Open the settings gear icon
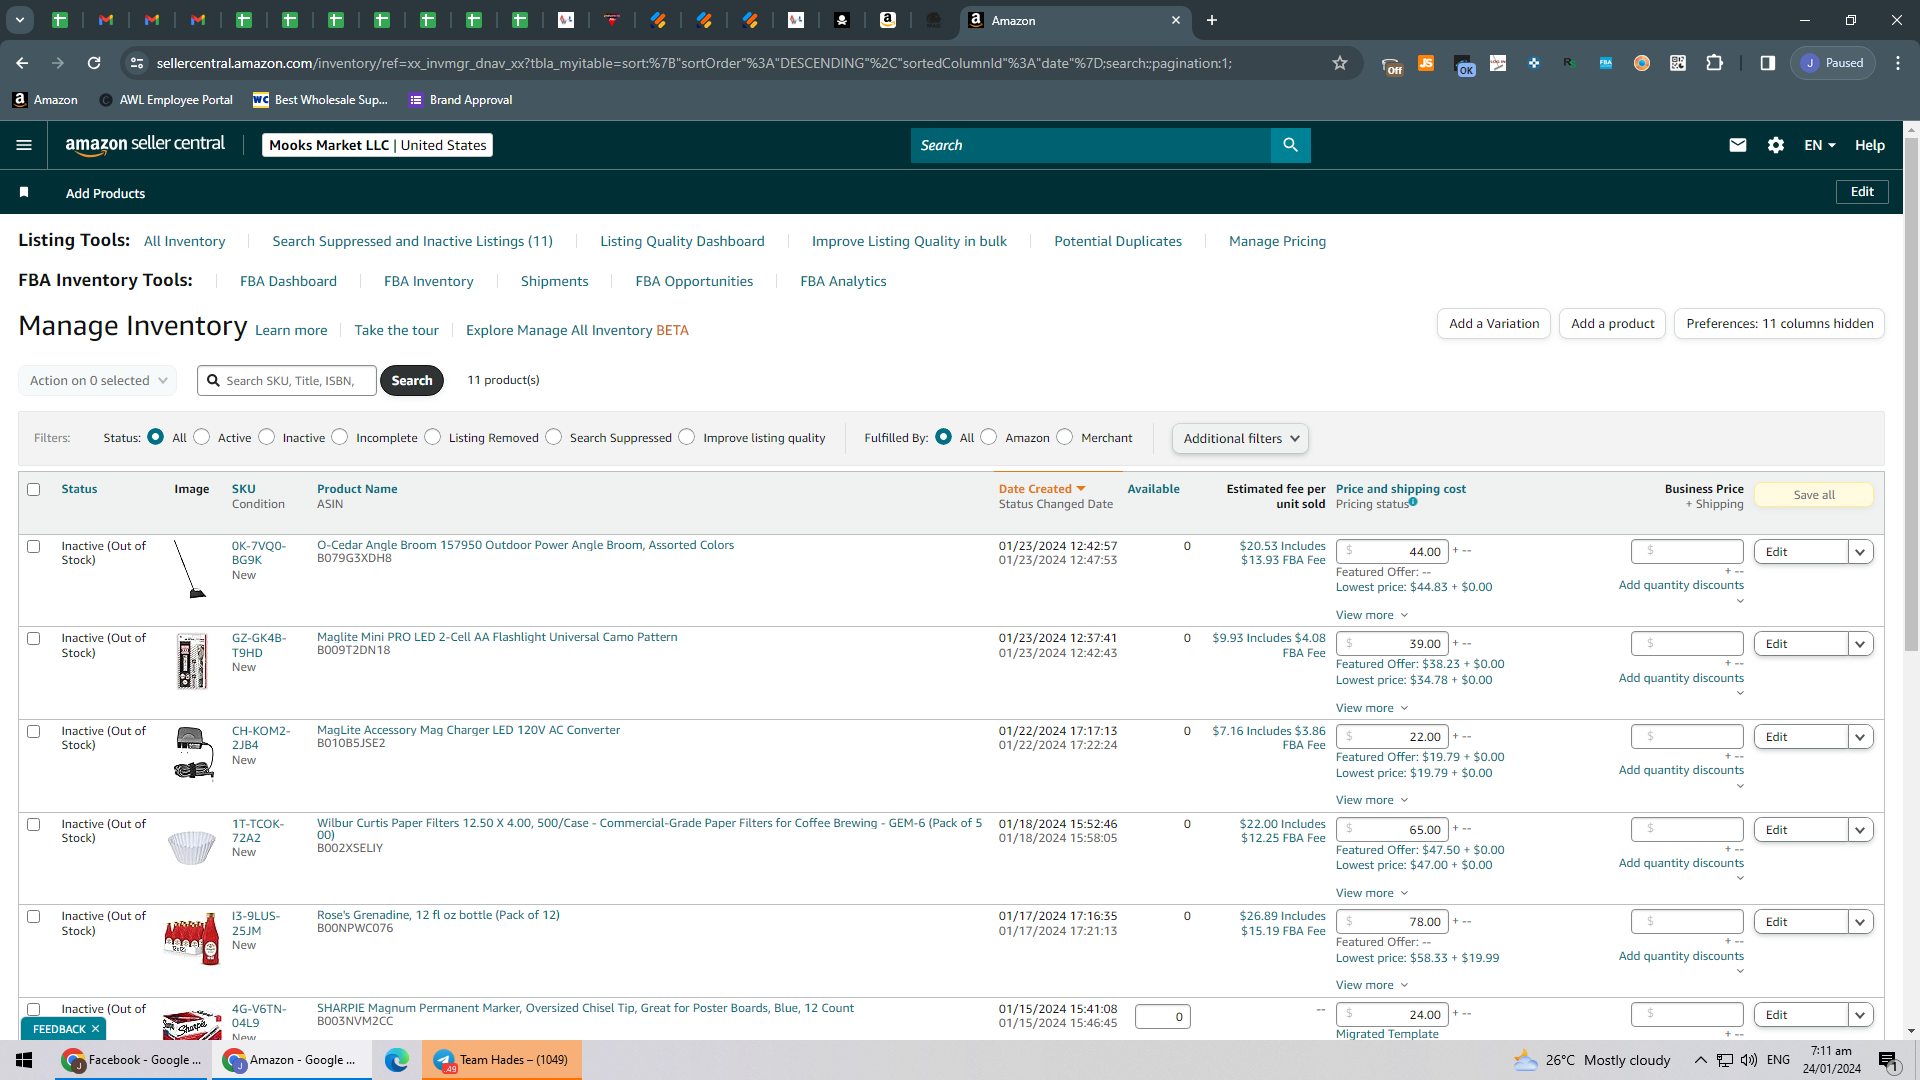The height and width of the screenshot is (1080, 1920). (1776, 145)
